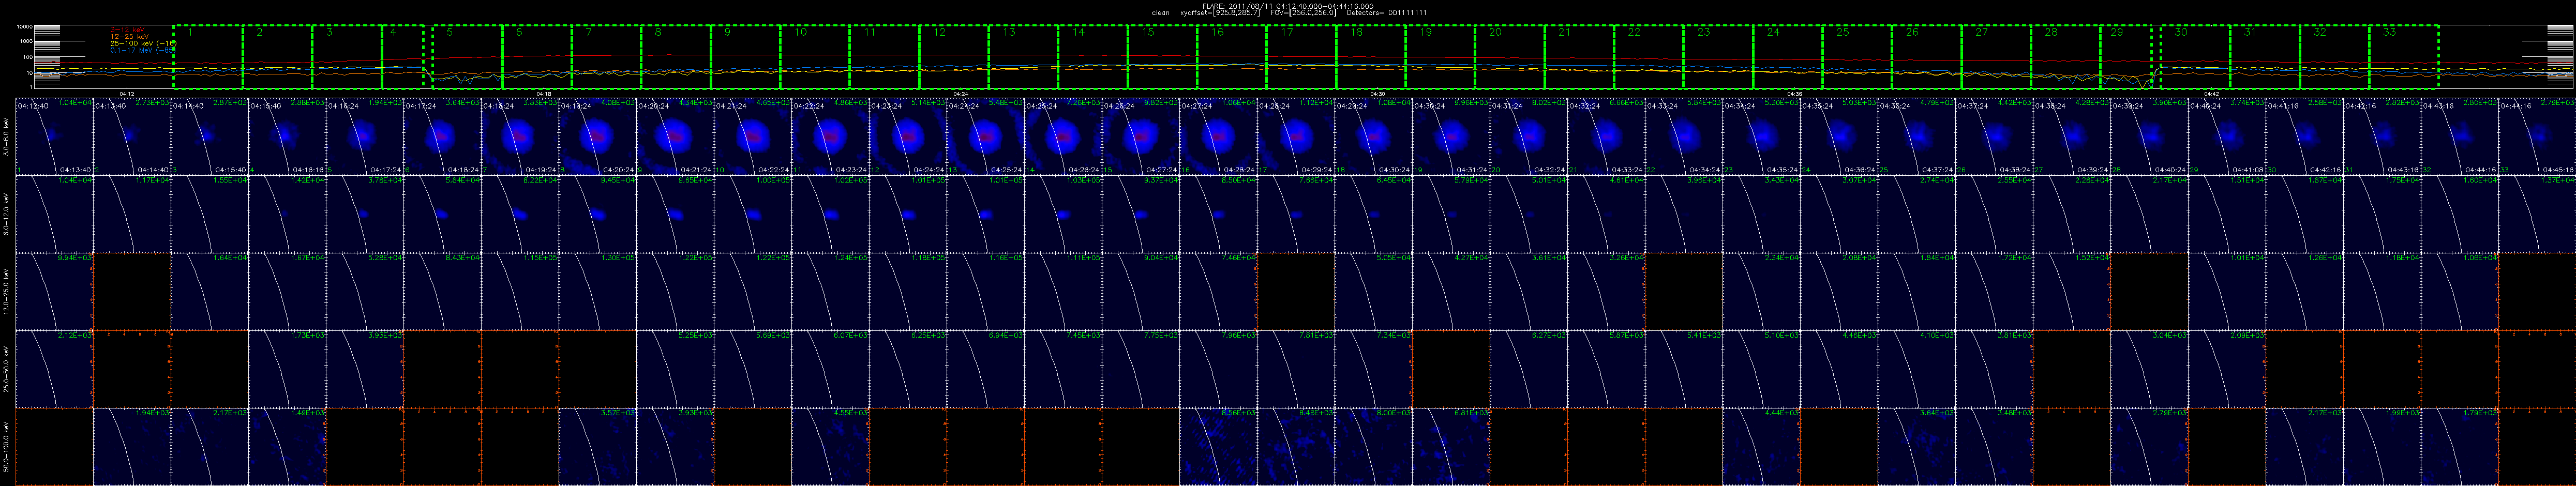
Task: Open the 3.0-6.0 keV image starting 04:28:24
Action: point(1297,136)
